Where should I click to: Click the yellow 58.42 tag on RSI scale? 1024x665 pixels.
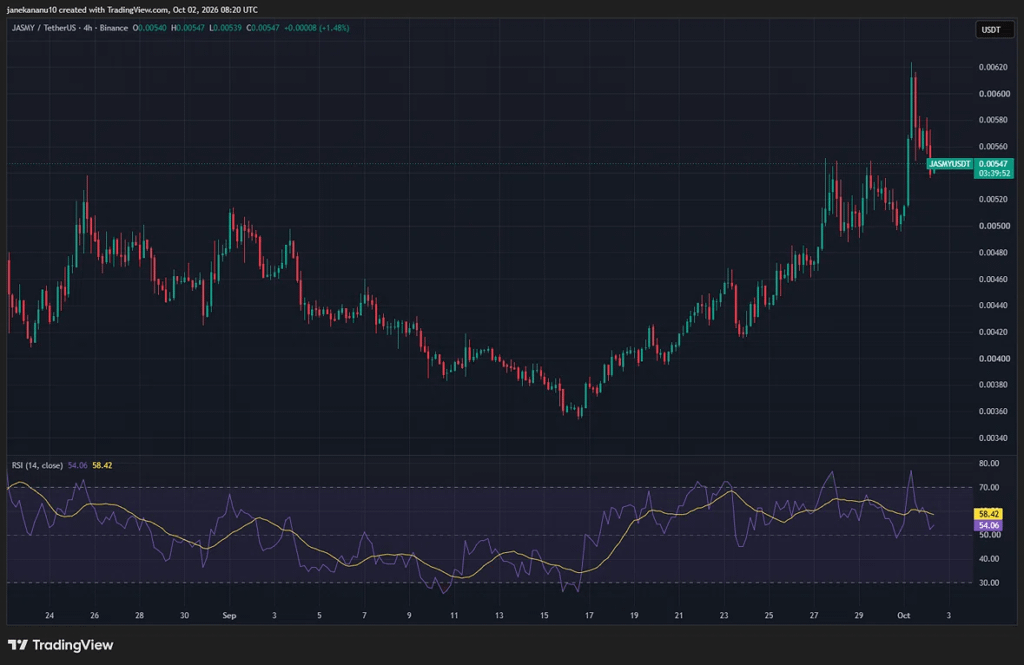click(x=989, y=514)
